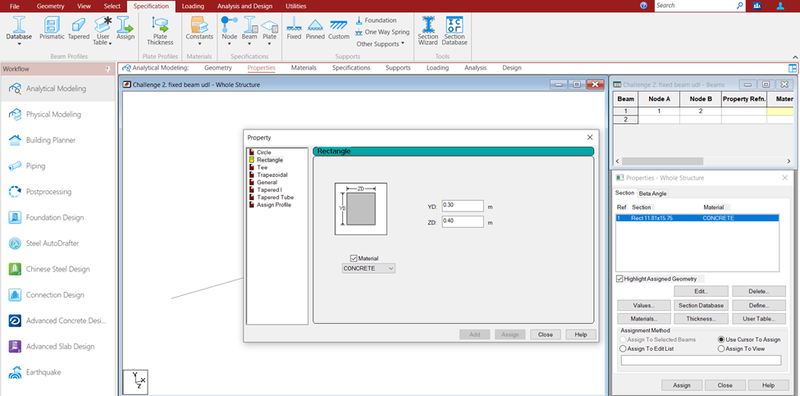Select Assign To View option

(x=721, y=349)
